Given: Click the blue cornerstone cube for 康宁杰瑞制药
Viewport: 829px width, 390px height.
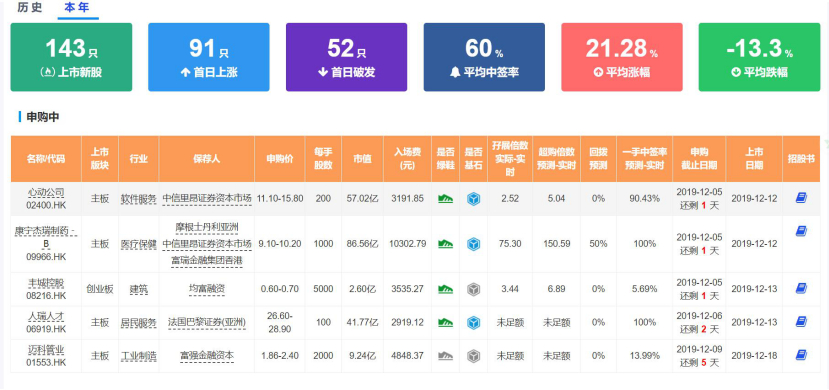Looking at the screenshot, I should click(473, 244).
